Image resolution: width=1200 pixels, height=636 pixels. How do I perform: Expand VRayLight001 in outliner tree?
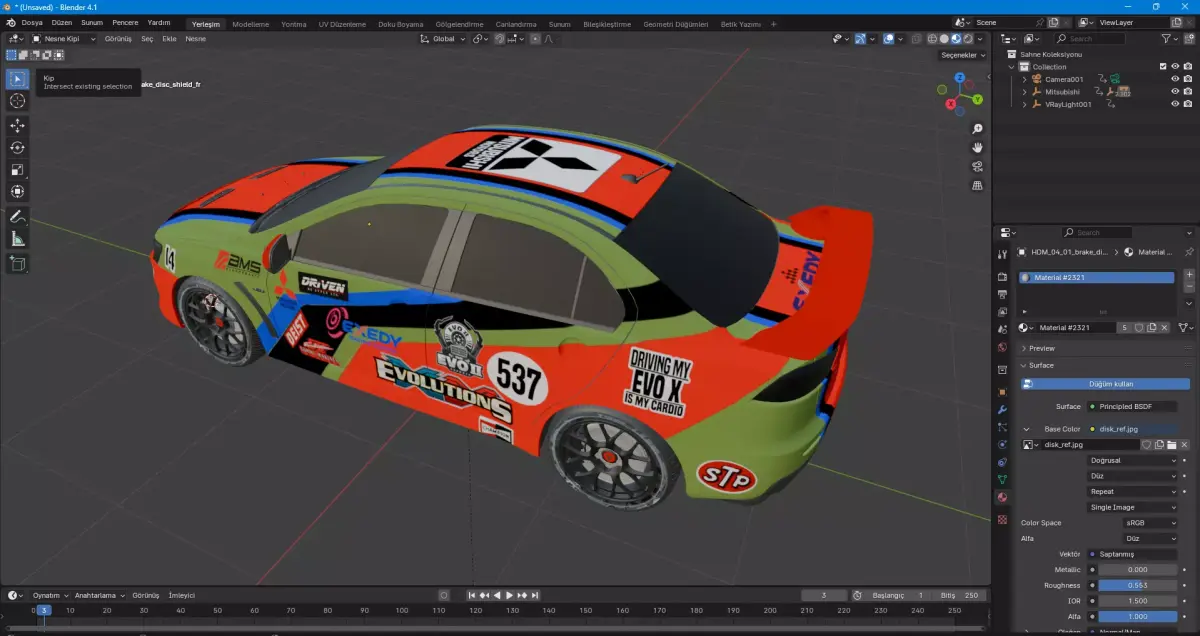tap(1024, 104)
